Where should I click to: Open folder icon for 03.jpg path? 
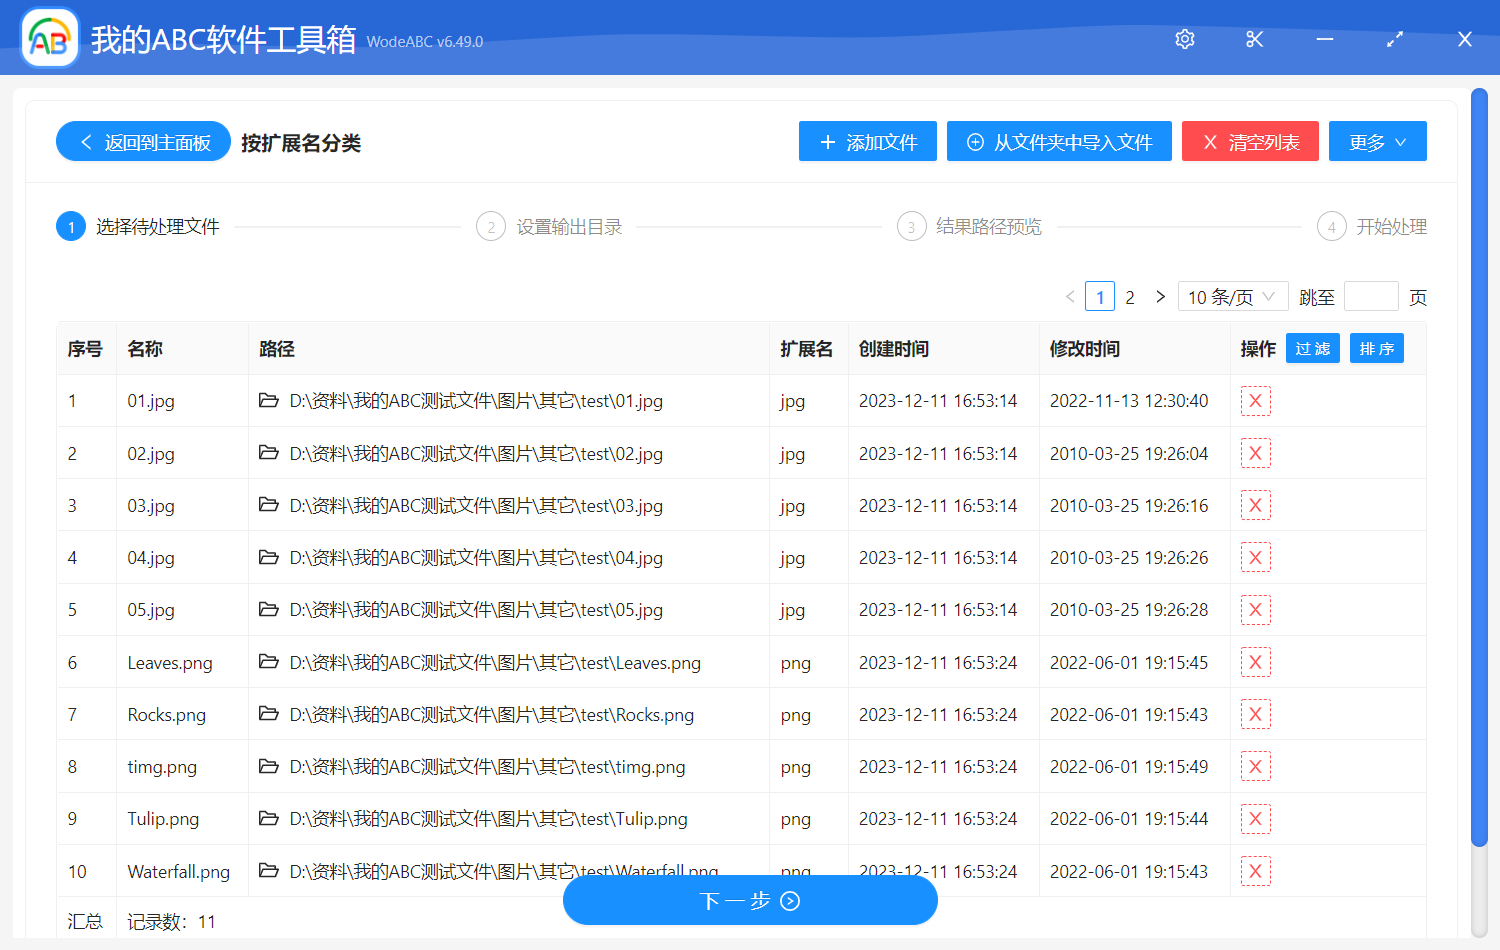(268, 505)
